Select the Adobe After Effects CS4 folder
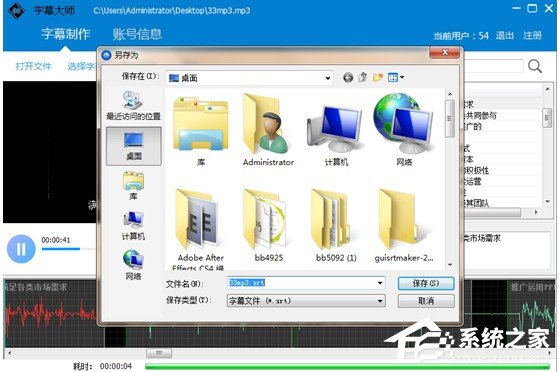559x372 pixels. [201, 229]
